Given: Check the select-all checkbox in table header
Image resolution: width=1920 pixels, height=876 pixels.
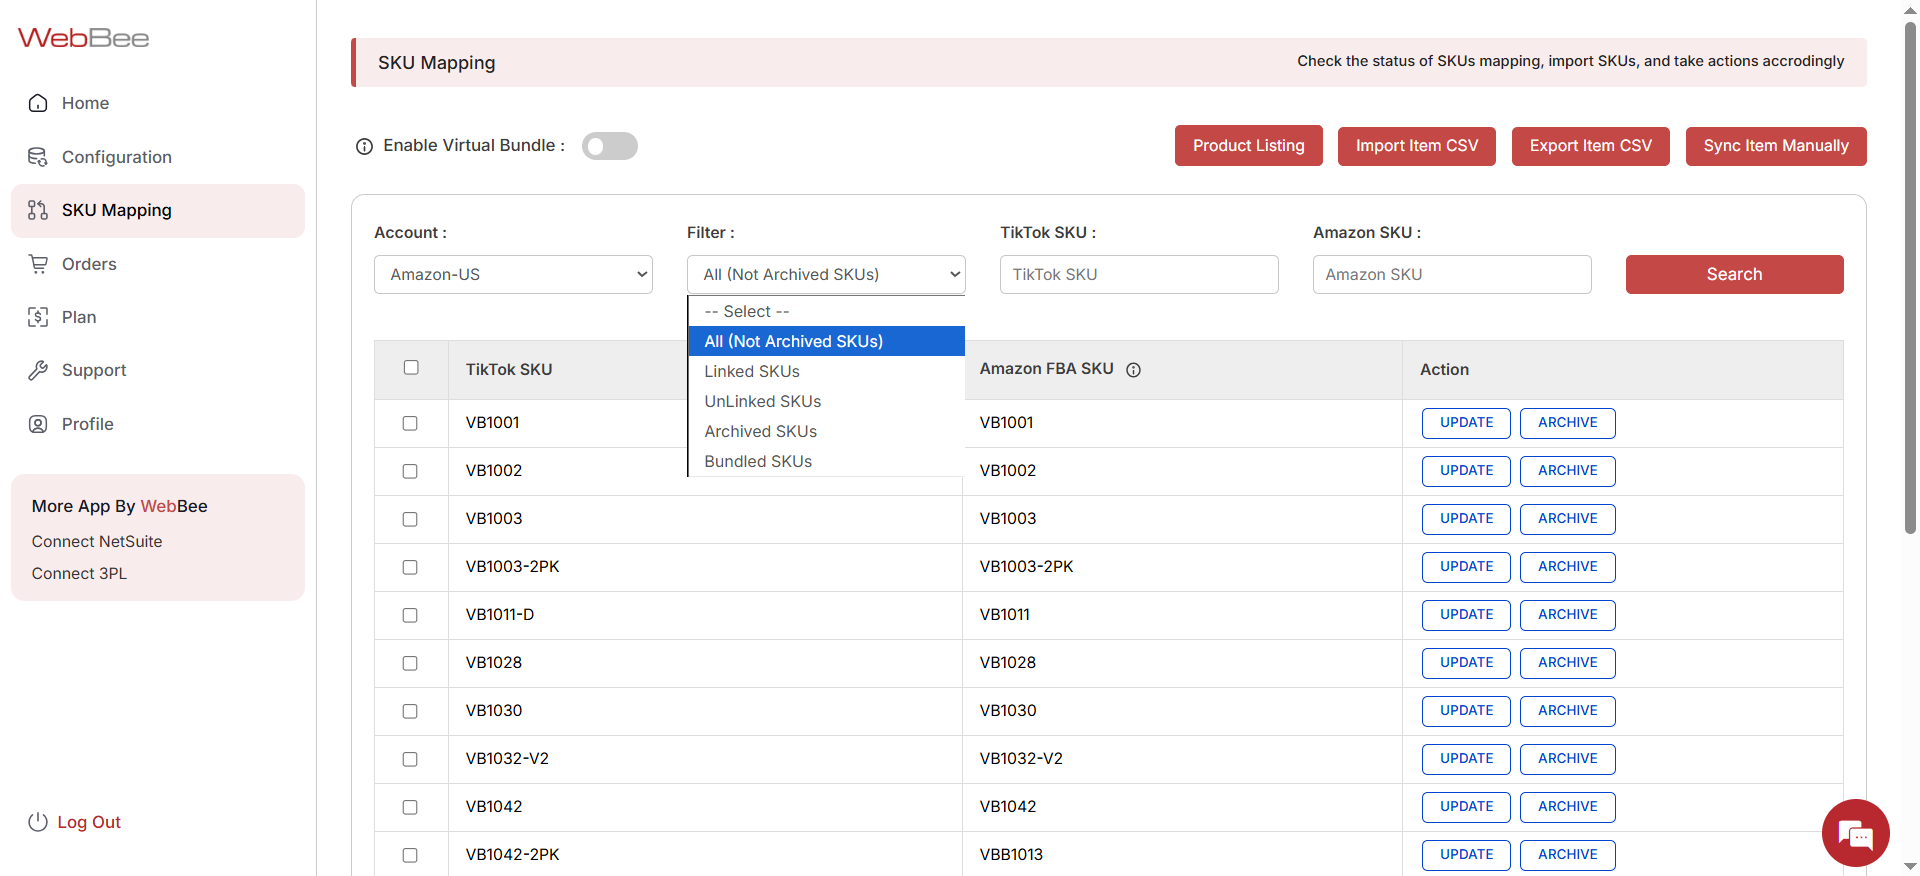Looking at the screenshot, I should [411, 368].
